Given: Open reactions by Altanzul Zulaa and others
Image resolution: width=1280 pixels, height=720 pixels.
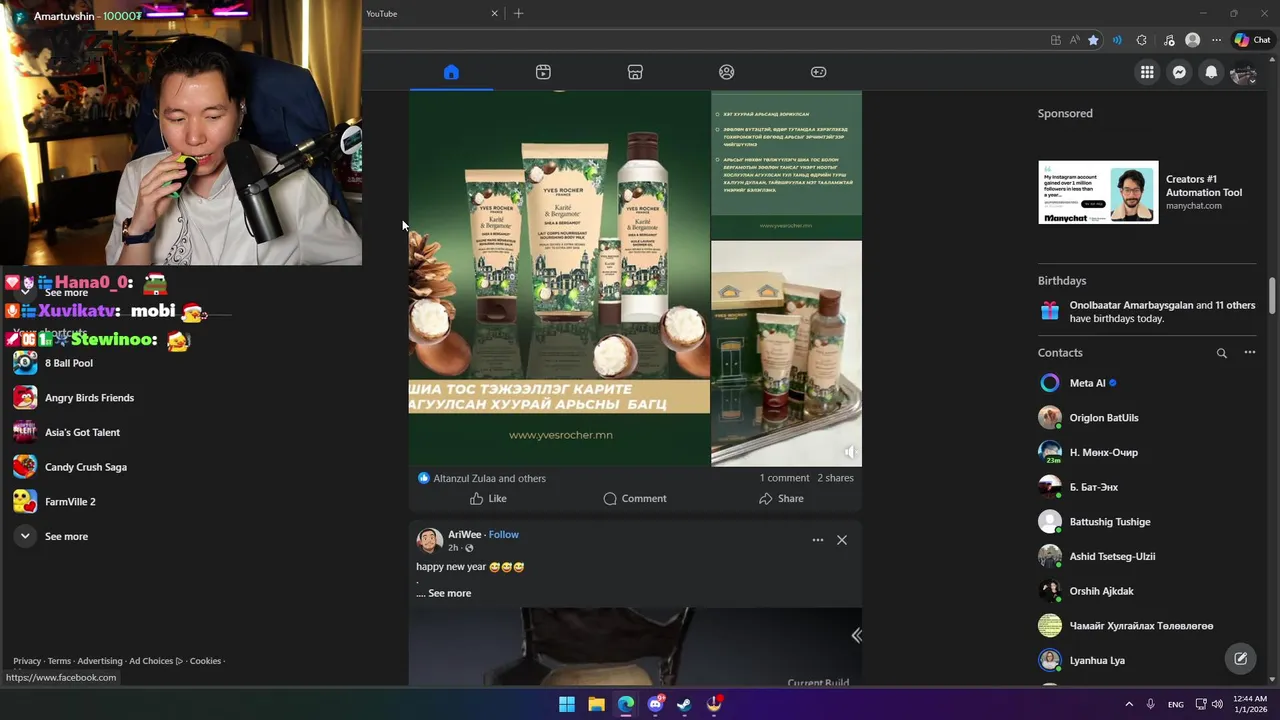Looking at the screenshot, I should click(489, 478).
